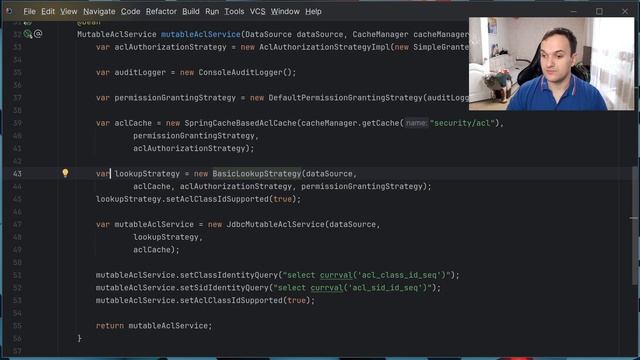Click mutableAclService.setAclClassIdSupported call
This screenshot has width=640, height=360.
click(205, 300)
